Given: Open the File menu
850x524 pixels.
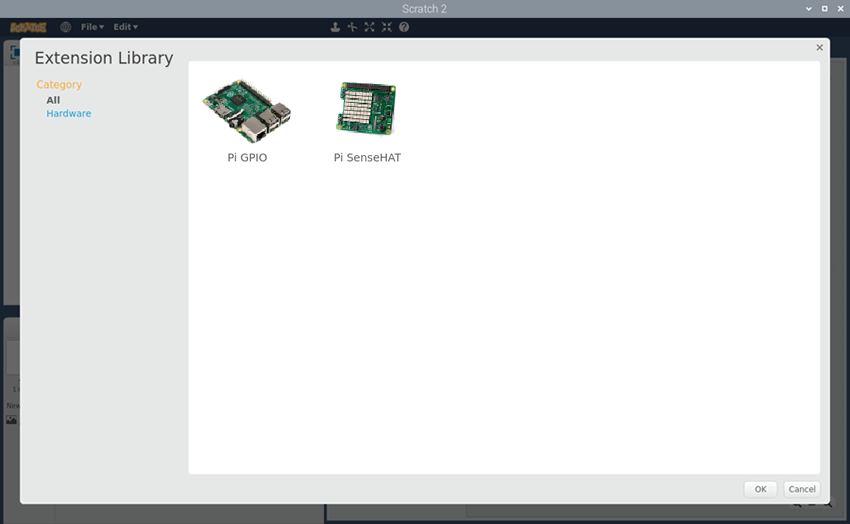Looking at the screenshot, I should 92,27.
